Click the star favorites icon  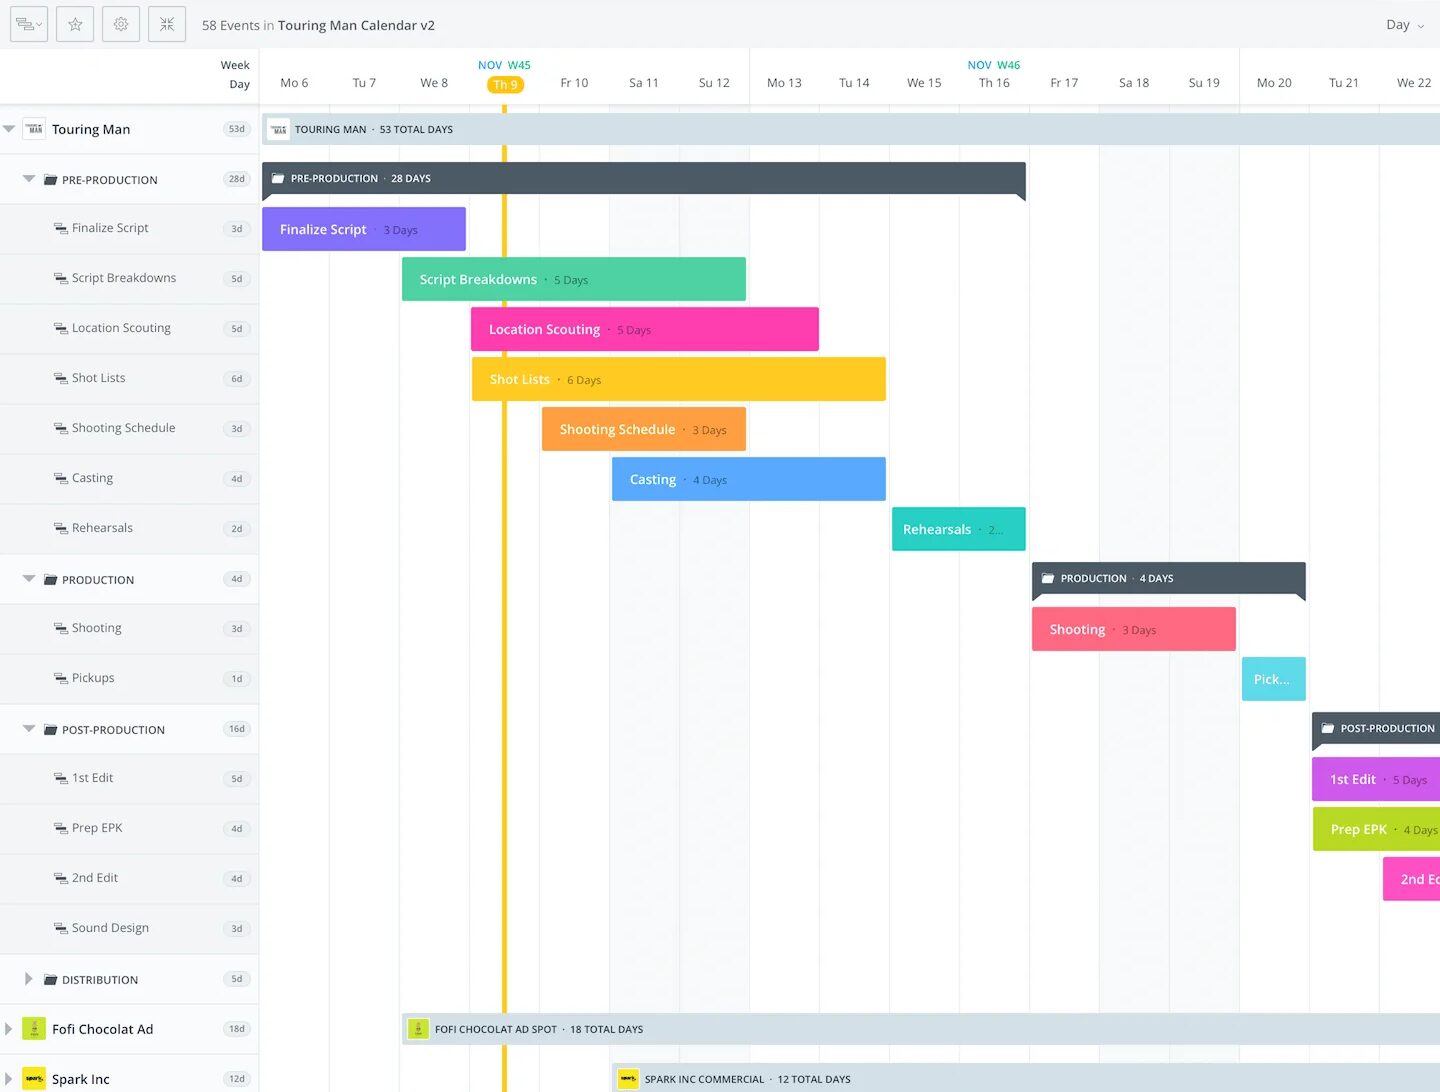pyautogui.click(x=75, y=24)
